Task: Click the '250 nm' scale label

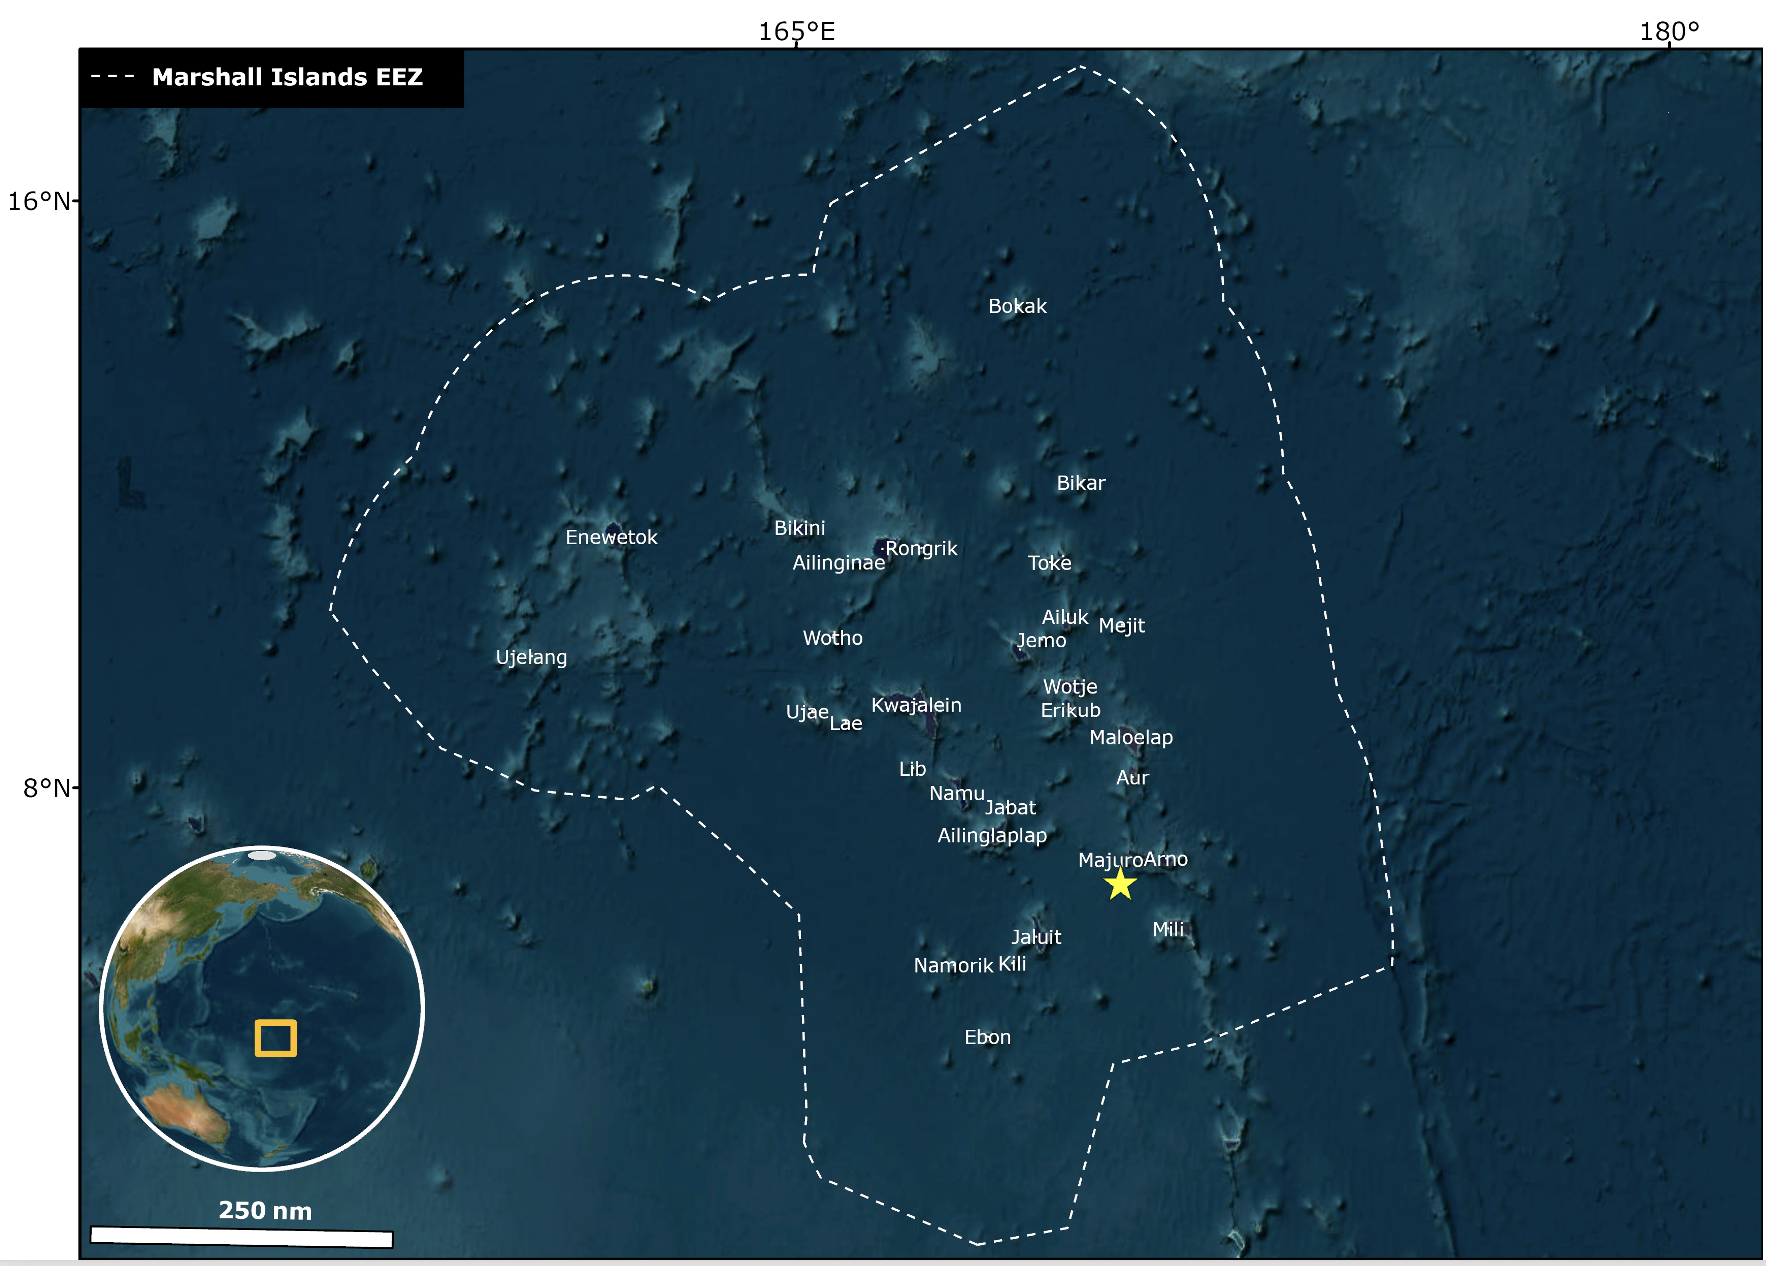Action: click(265, 1211)
